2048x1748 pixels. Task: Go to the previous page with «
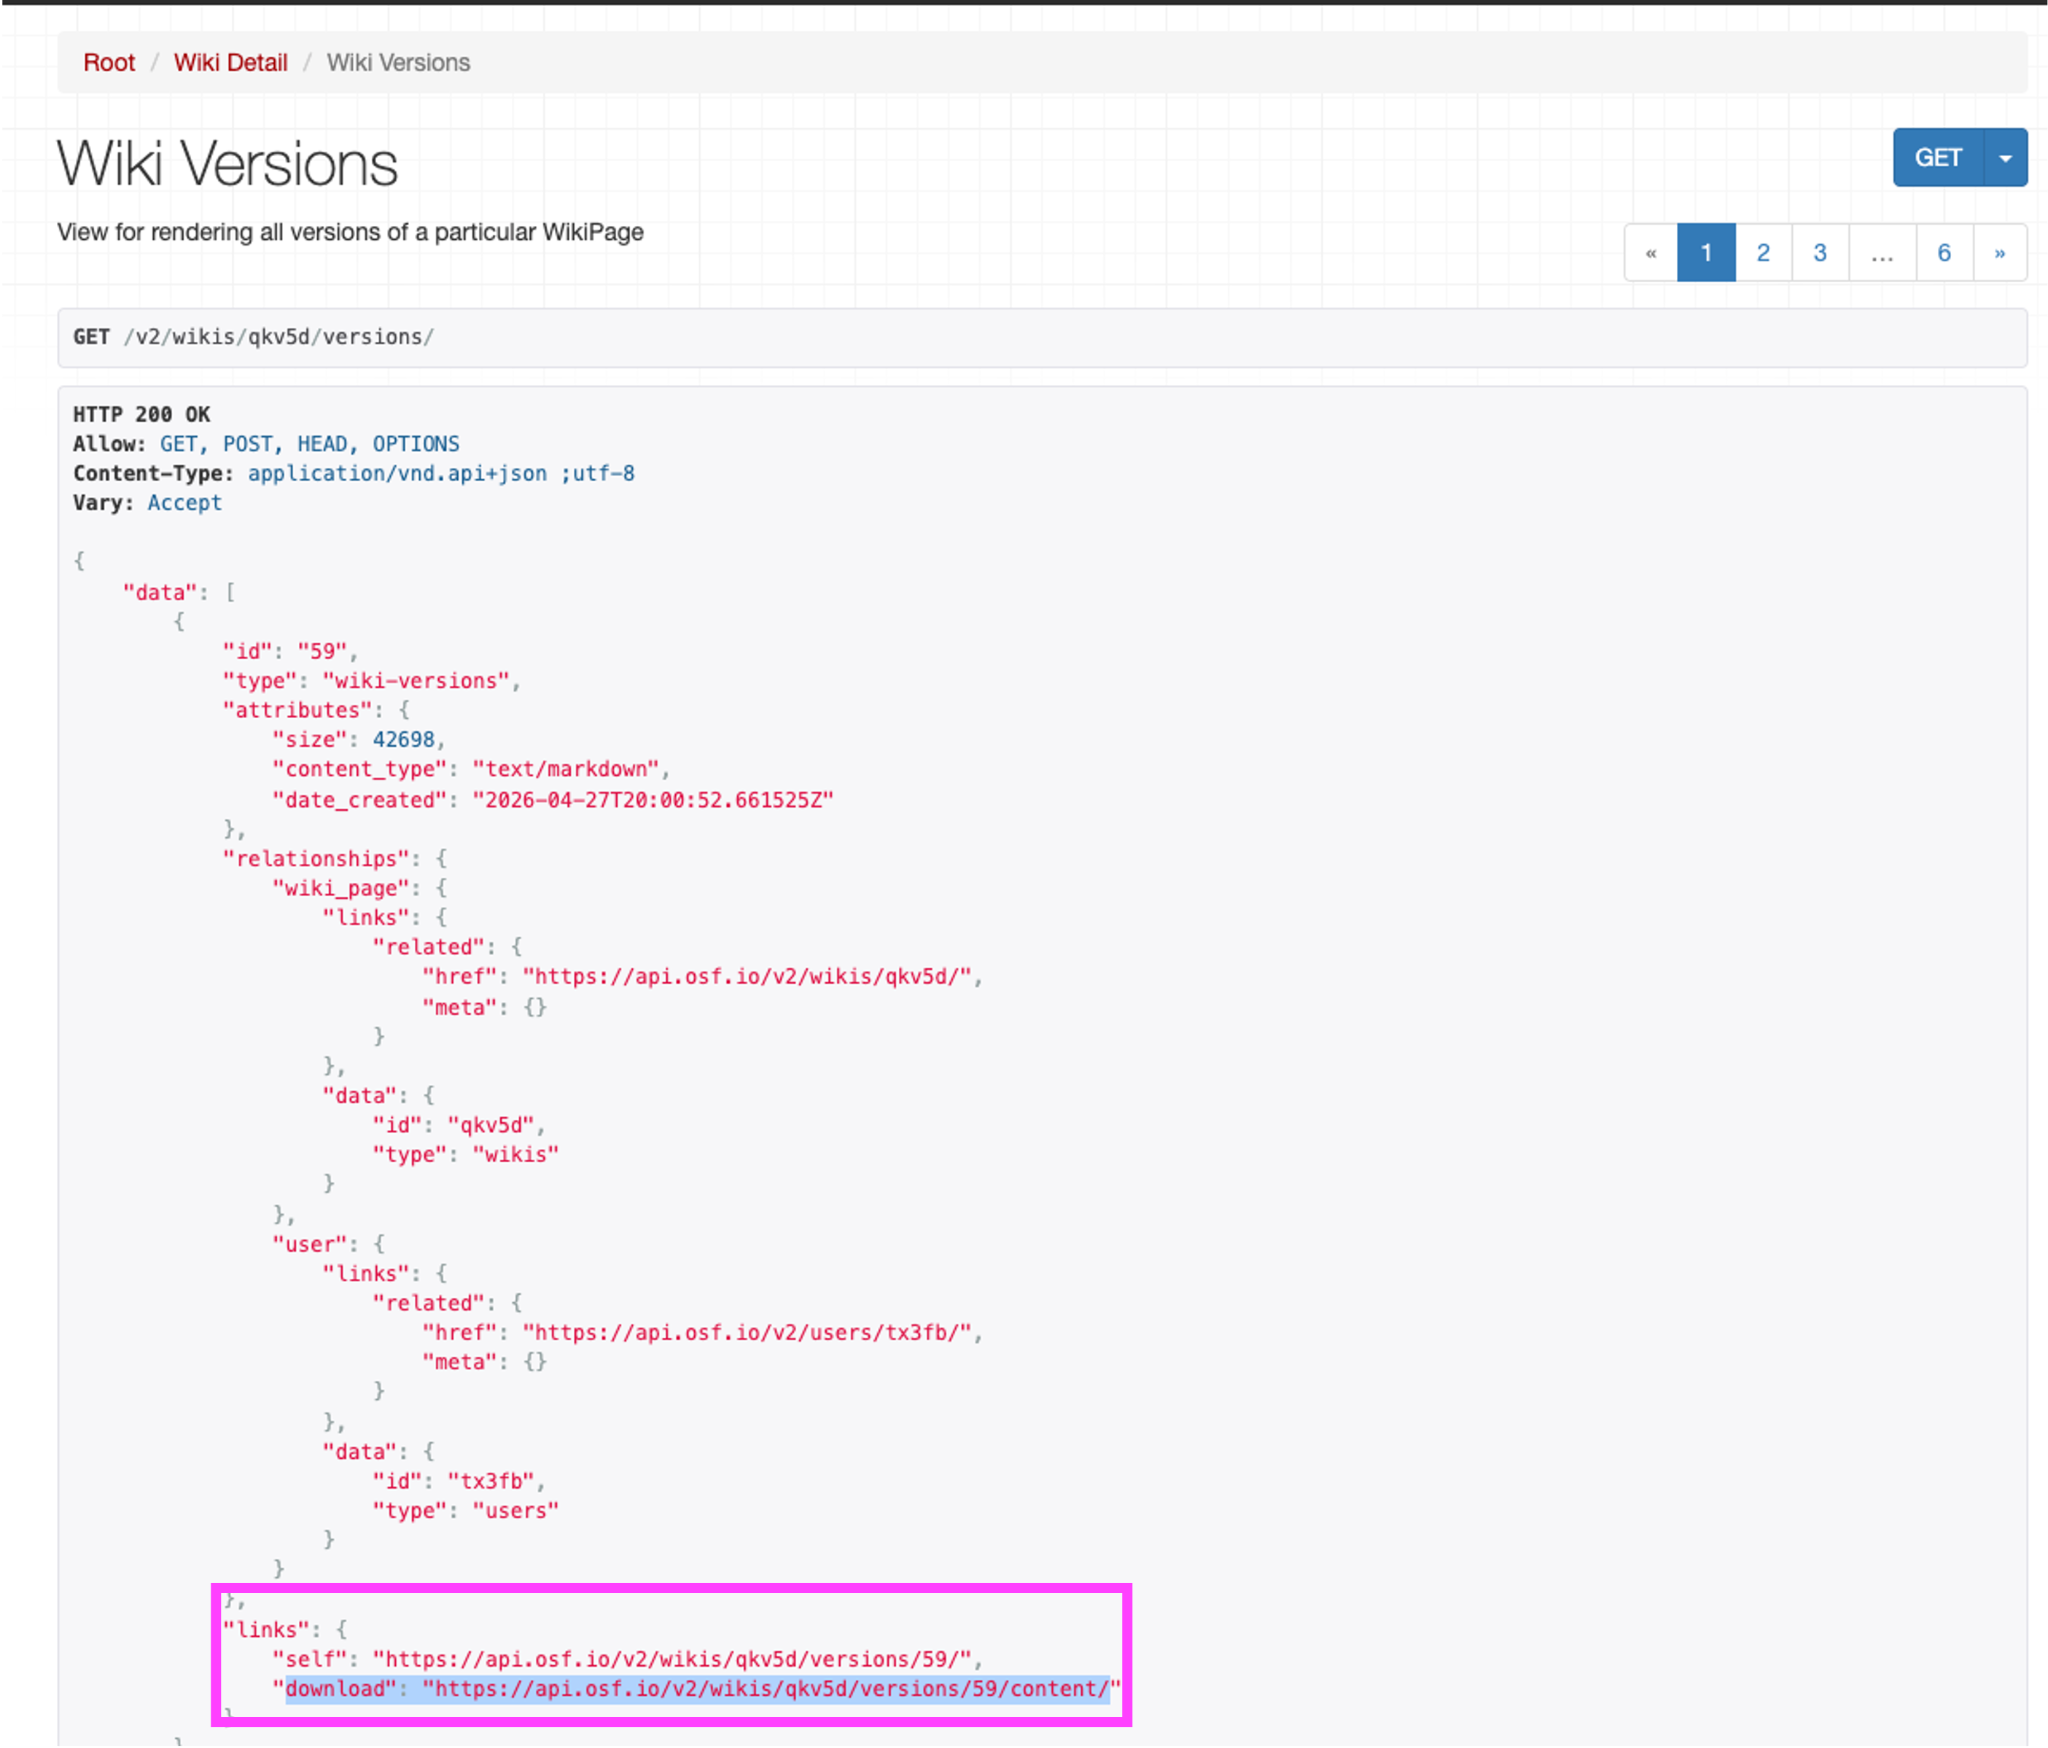click(x=1651, y=253)
